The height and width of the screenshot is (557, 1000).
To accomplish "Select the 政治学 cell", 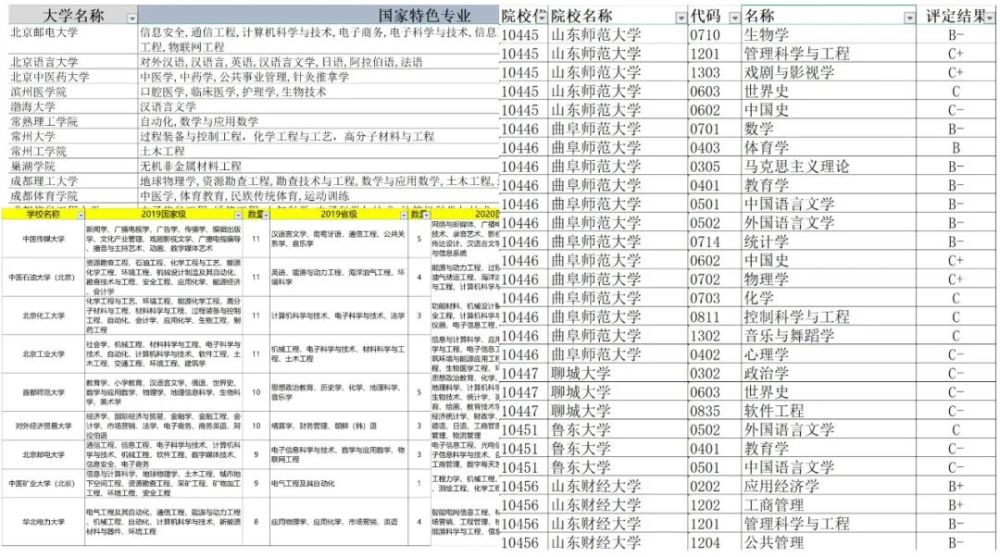I will 828,373.
